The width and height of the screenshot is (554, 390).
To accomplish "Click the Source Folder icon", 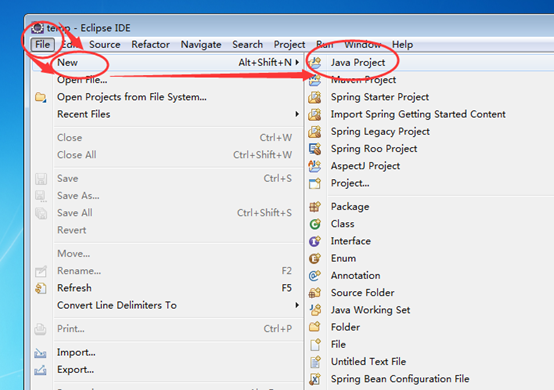I will click(x=315, y=293).
